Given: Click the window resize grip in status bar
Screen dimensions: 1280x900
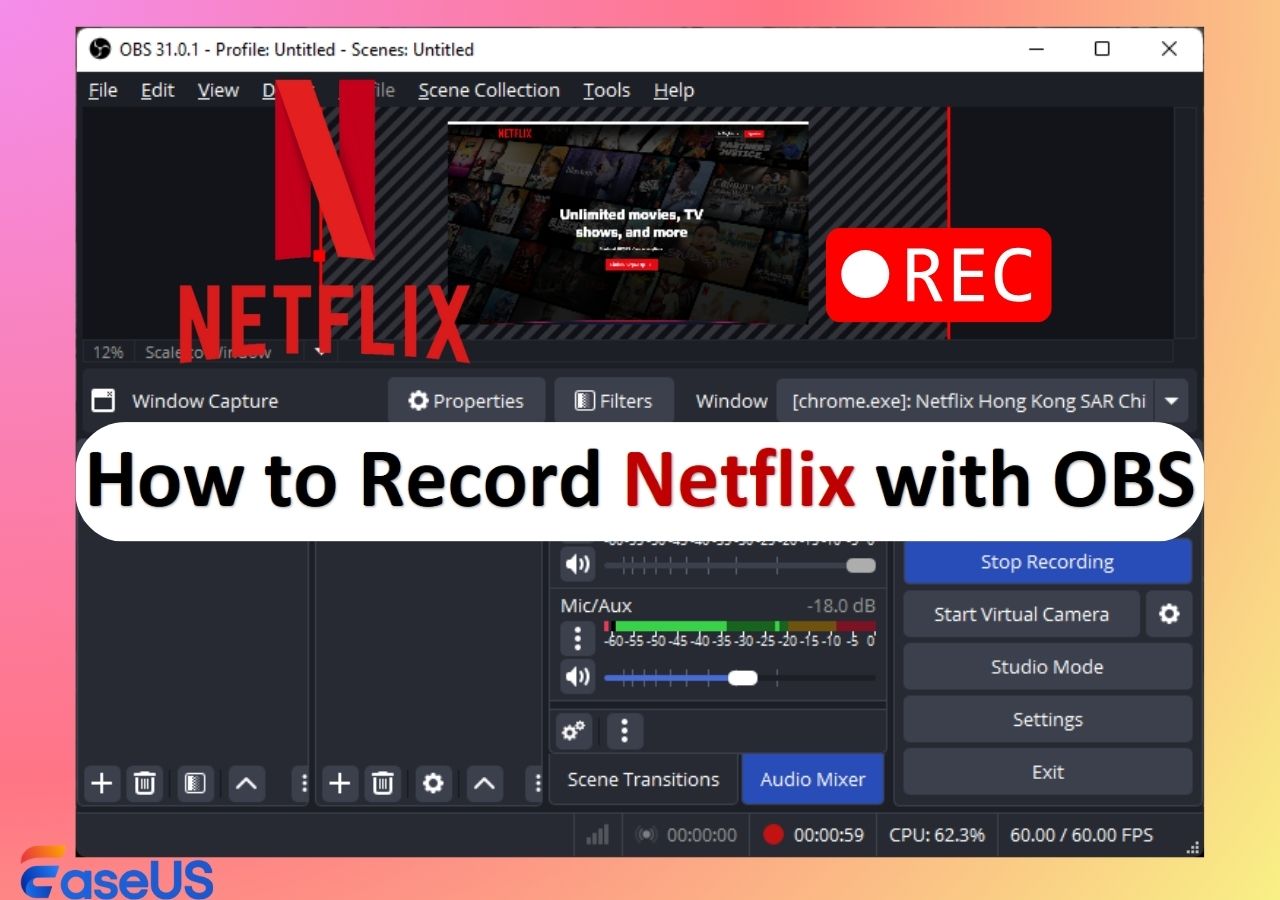Looking at the screenshot, I should pyautogui.click(x=1193, y=847).
